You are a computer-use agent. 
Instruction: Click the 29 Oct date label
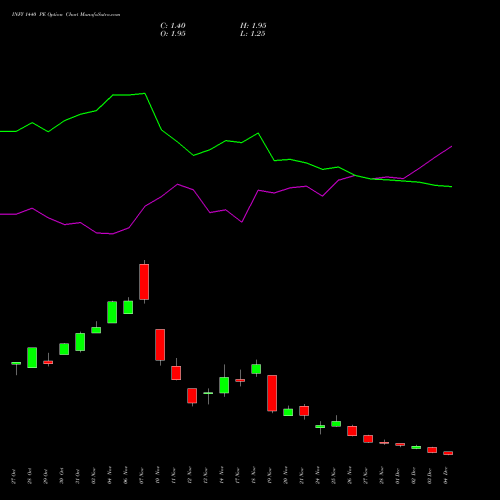(x=46, y=476)
